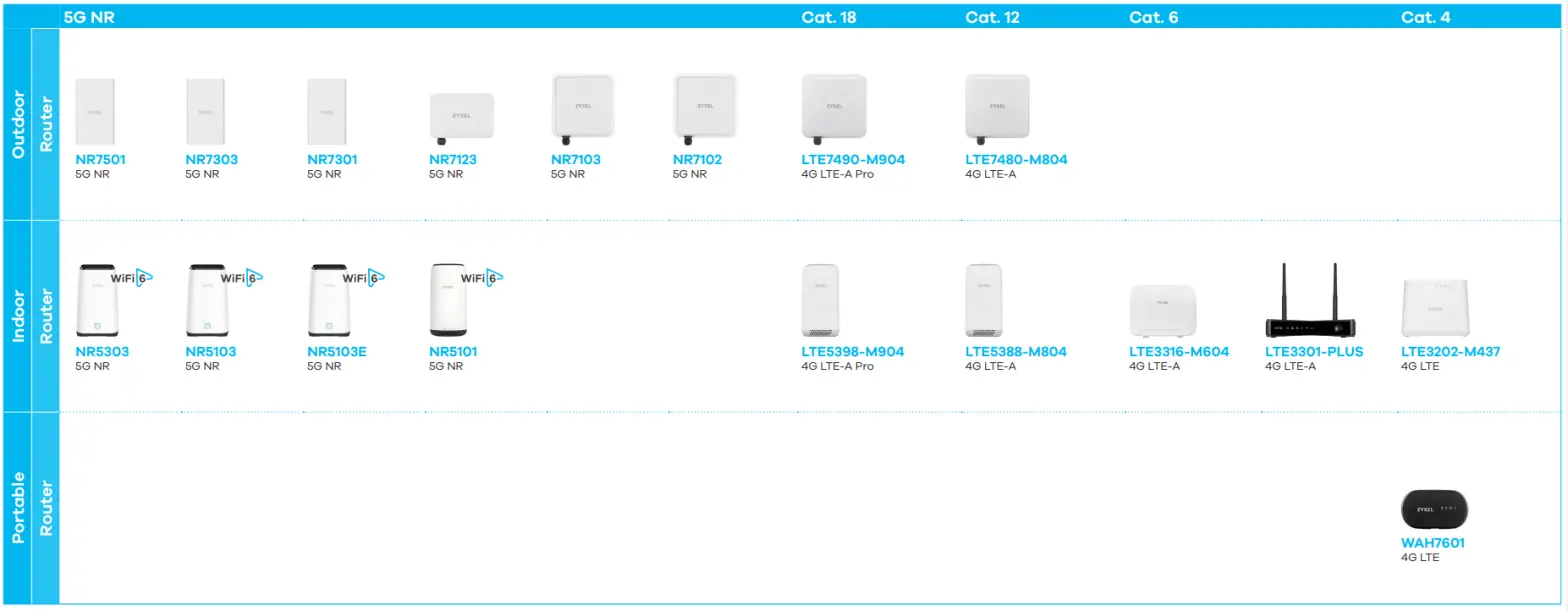Image resolution: width=1568 pixels, height=611 pixels.
Task: Click '4G LTE-A Pro' under LTE7490-M904
Action: pos(838,174)
